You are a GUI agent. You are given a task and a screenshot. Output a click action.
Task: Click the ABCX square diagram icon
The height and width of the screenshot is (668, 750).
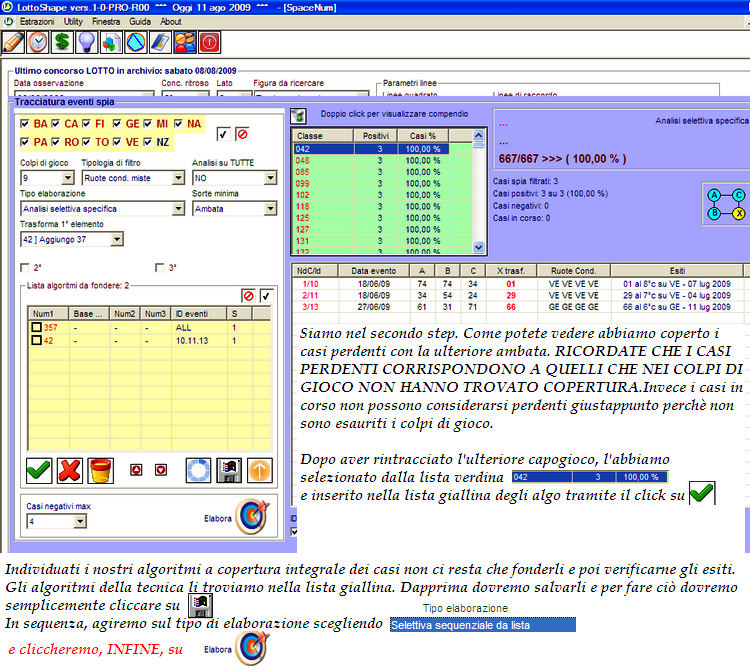(x=726, y=204)
